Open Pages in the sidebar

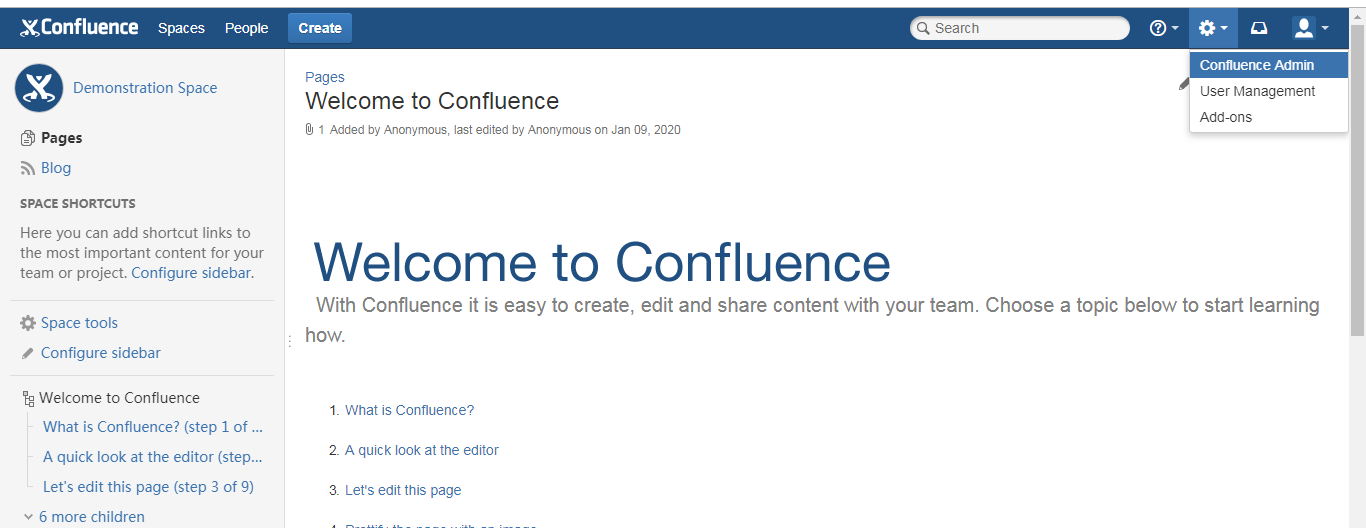click(61, 138)
